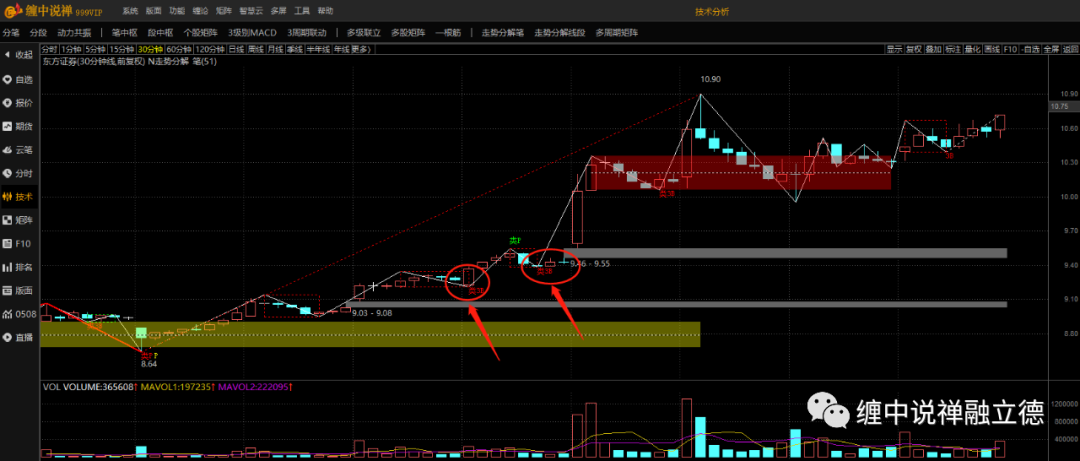Open the 系统 menu
The image size is (1080, 461).
point(130,12)
